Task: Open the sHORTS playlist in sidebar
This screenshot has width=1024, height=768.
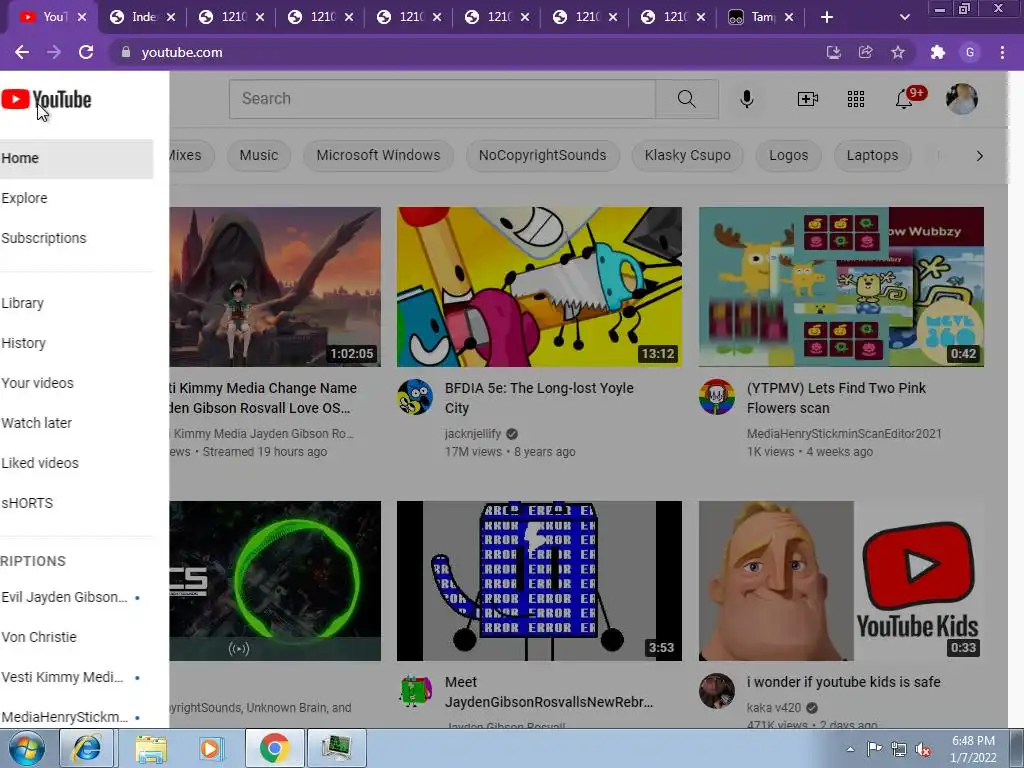Action: click(x=76, y=504)
